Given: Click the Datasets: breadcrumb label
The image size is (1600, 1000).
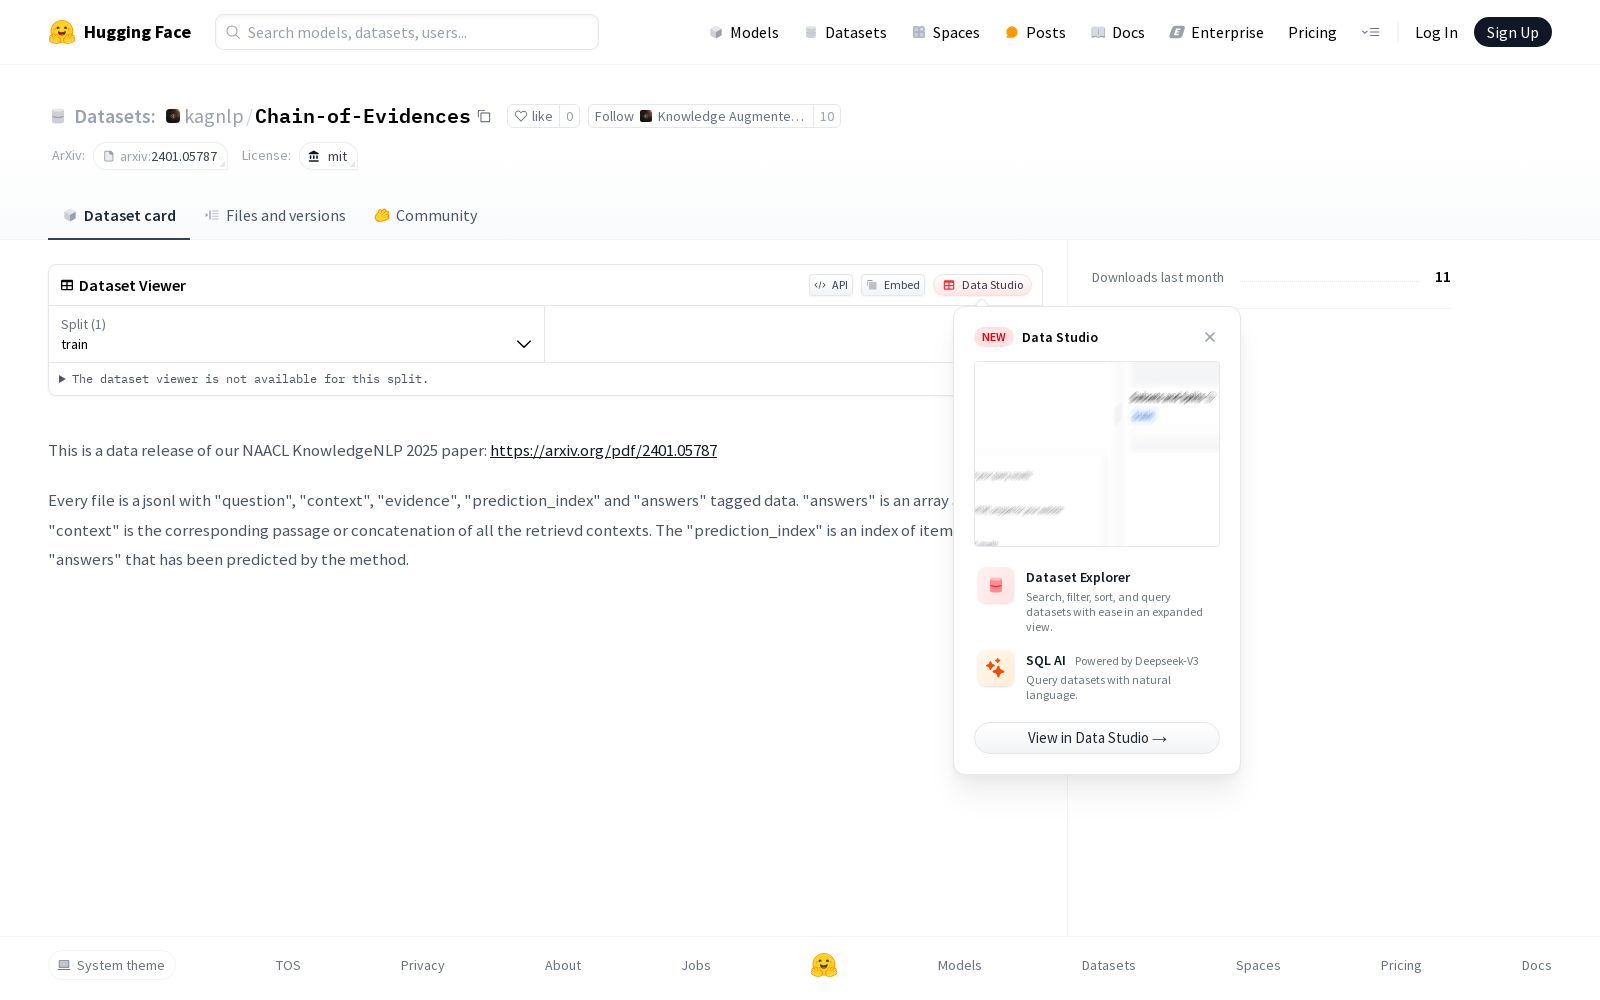Looking at the screenshot, I should pyautogui.click(x=115, y=116).
